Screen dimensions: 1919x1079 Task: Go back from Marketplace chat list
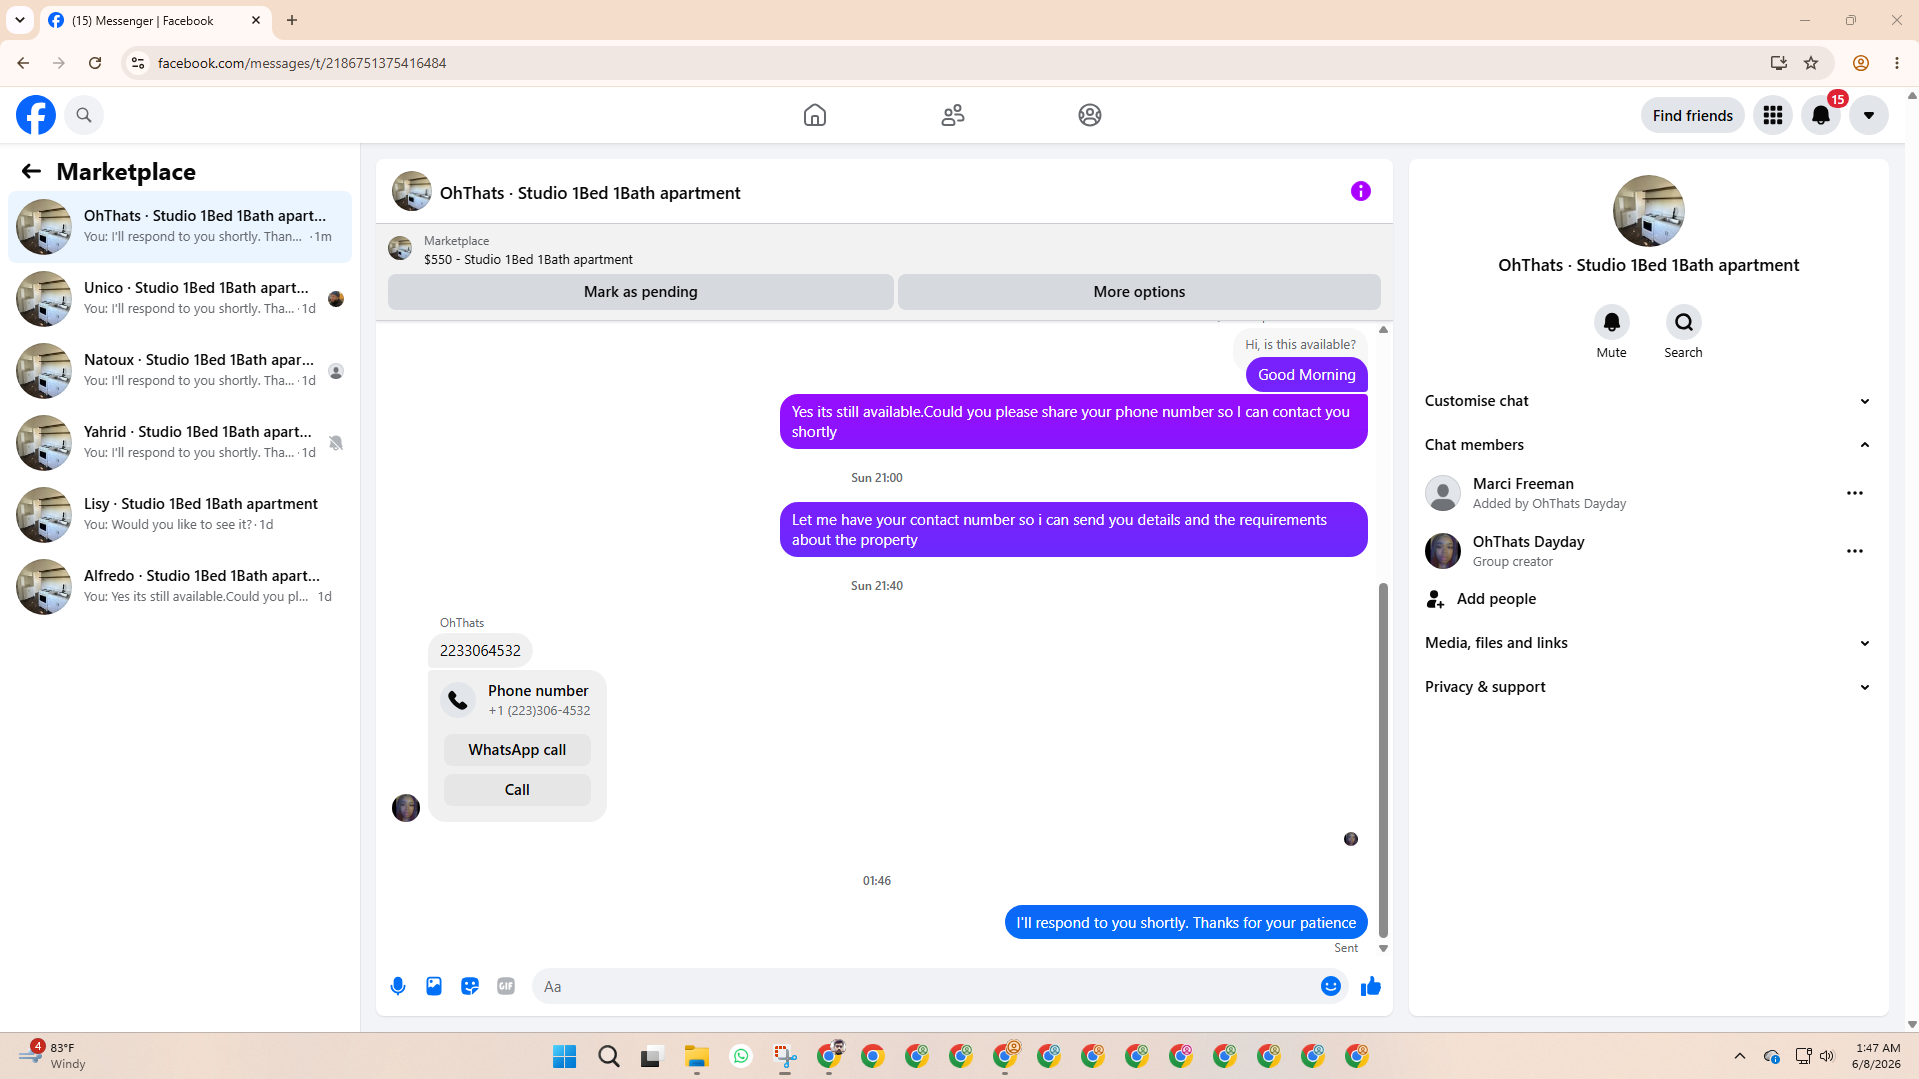[31, 171]
